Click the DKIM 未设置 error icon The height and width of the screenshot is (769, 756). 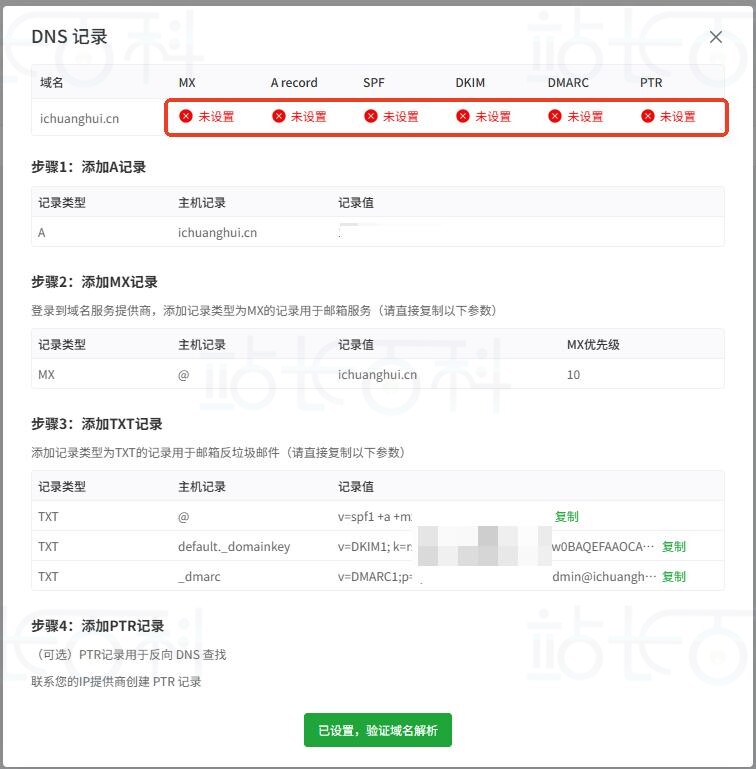463,116
